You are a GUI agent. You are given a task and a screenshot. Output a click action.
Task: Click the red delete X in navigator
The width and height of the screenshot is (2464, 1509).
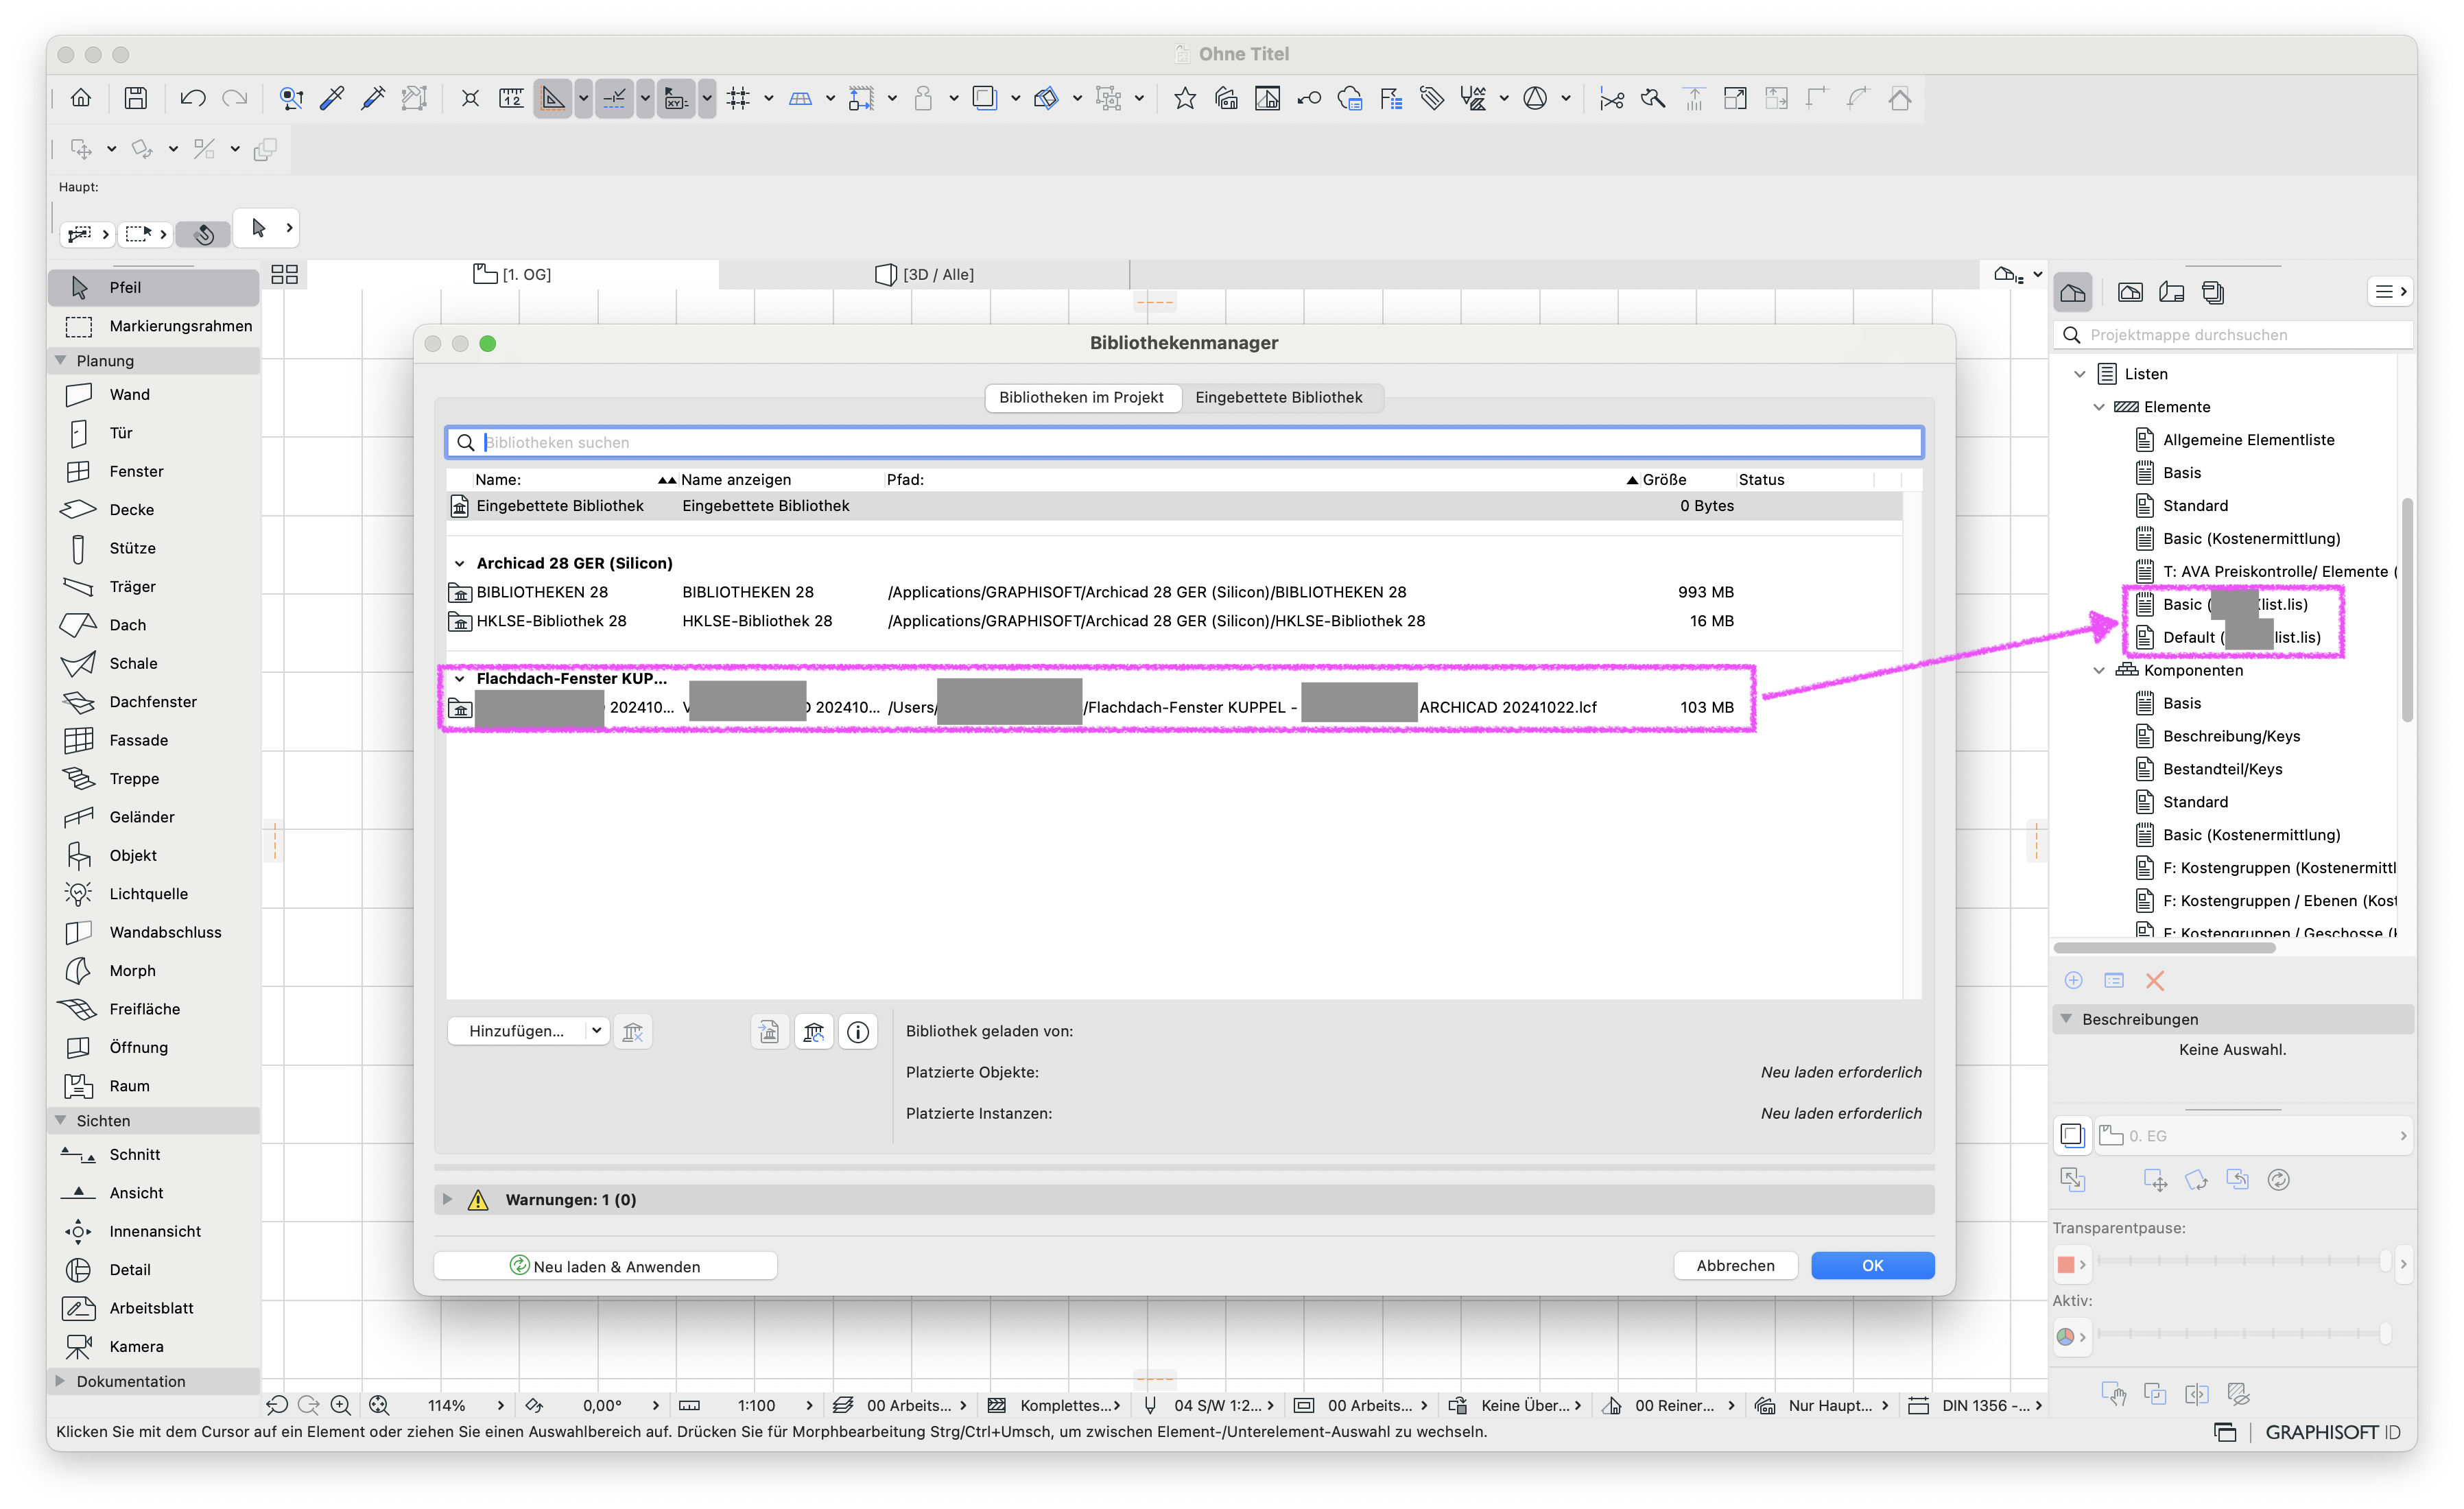[2155, 981]
